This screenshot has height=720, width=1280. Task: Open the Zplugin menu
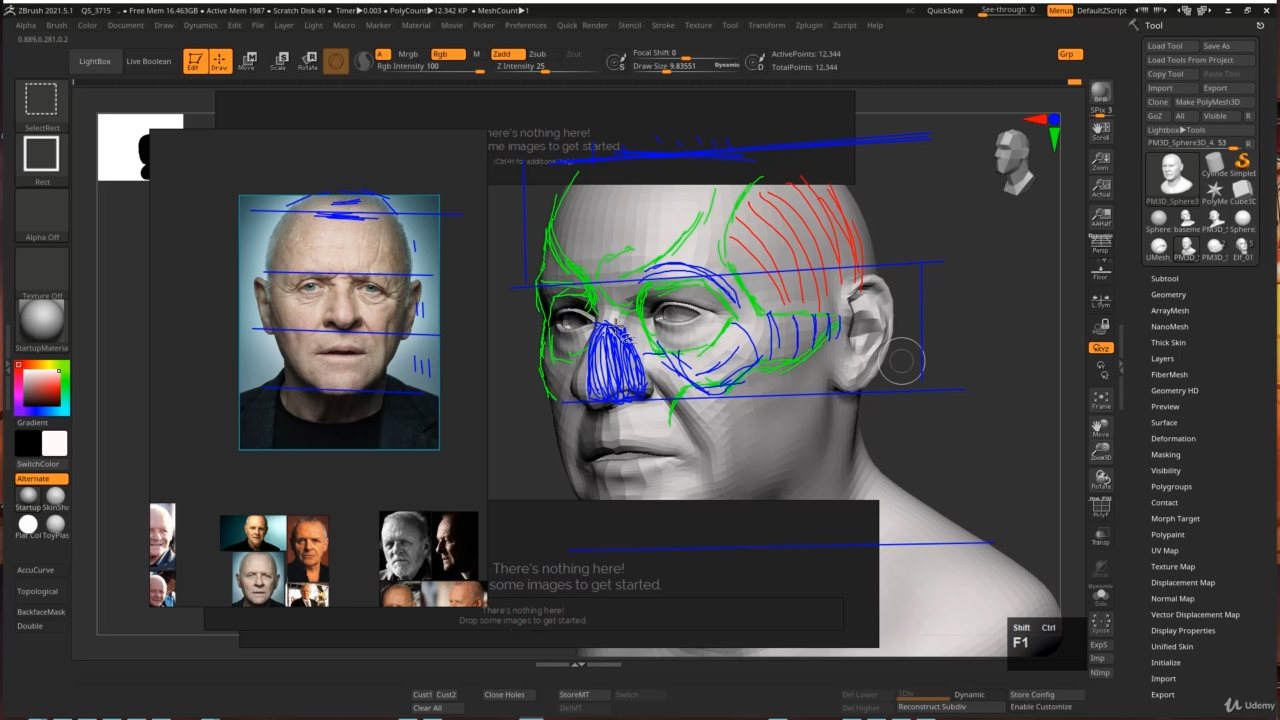coord(808,25)
